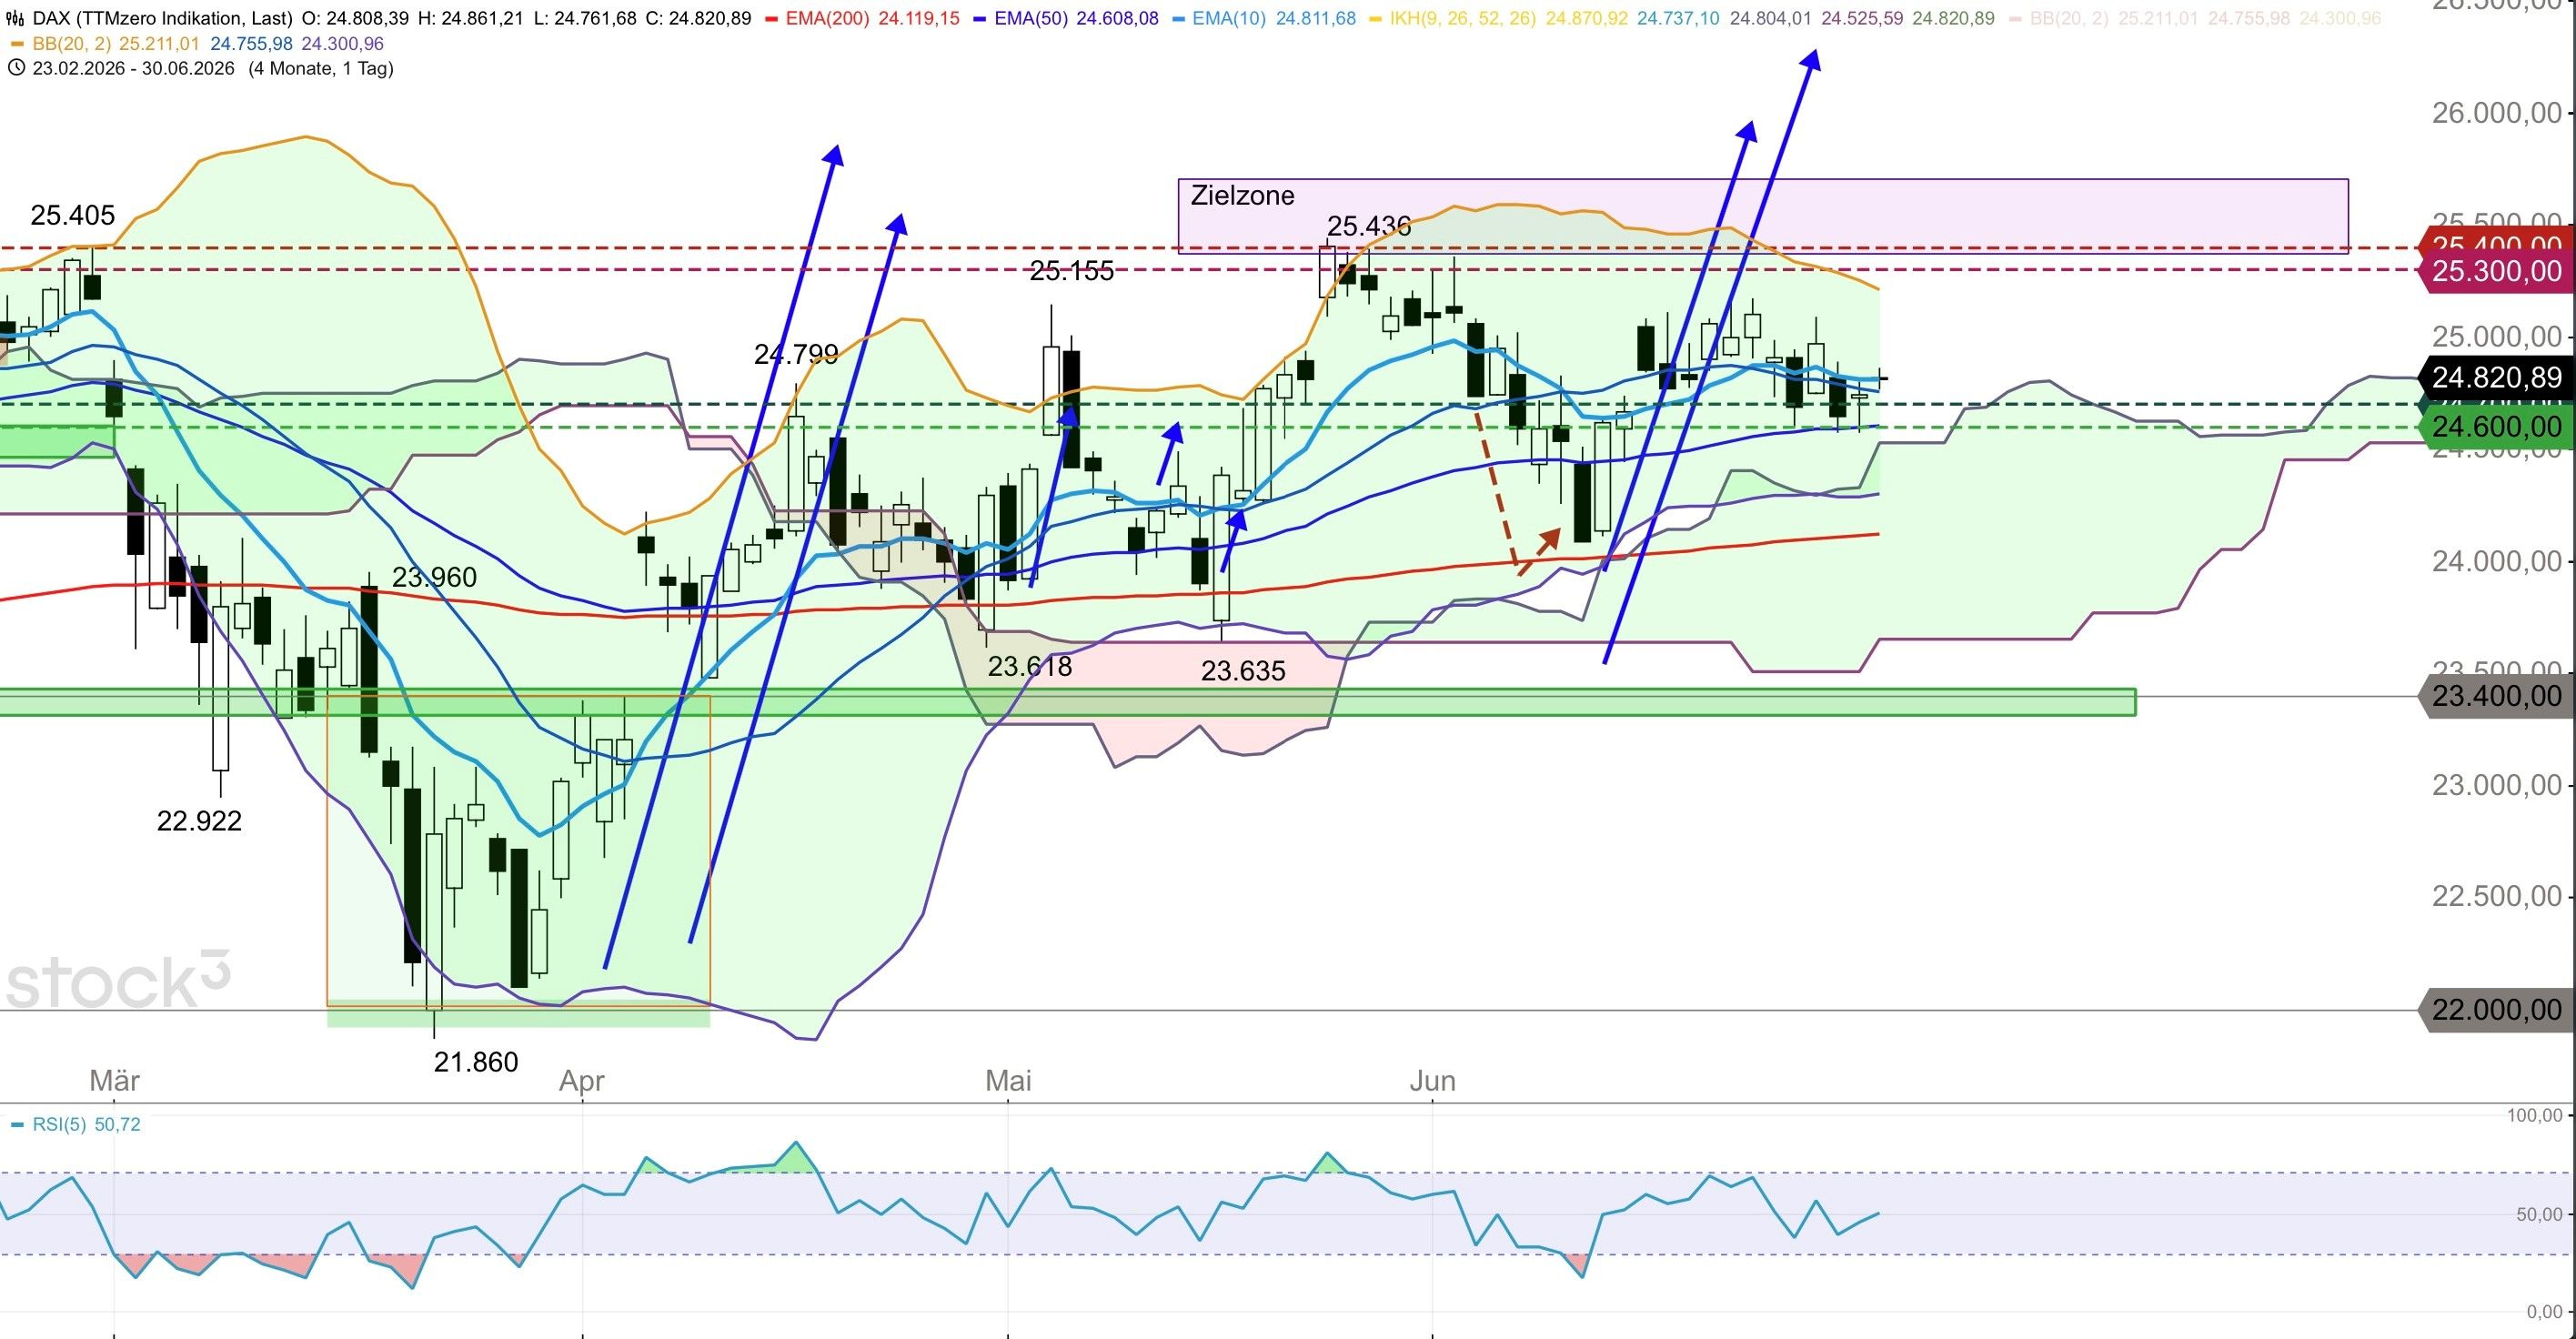Click the 22.922 low annotation
Viewport: 2576px width, 1339px height.
pyautogui.click(x=199, y=821)
